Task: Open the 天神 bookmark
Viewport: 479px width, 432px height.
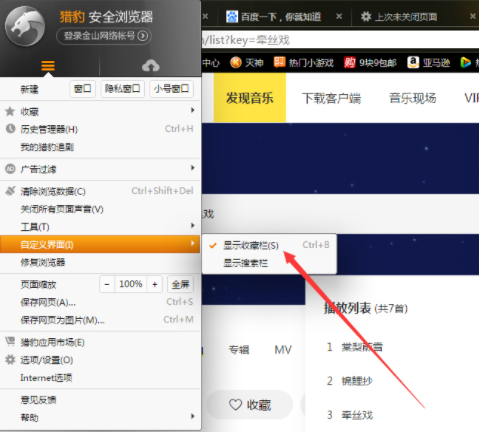Action: 247,62
